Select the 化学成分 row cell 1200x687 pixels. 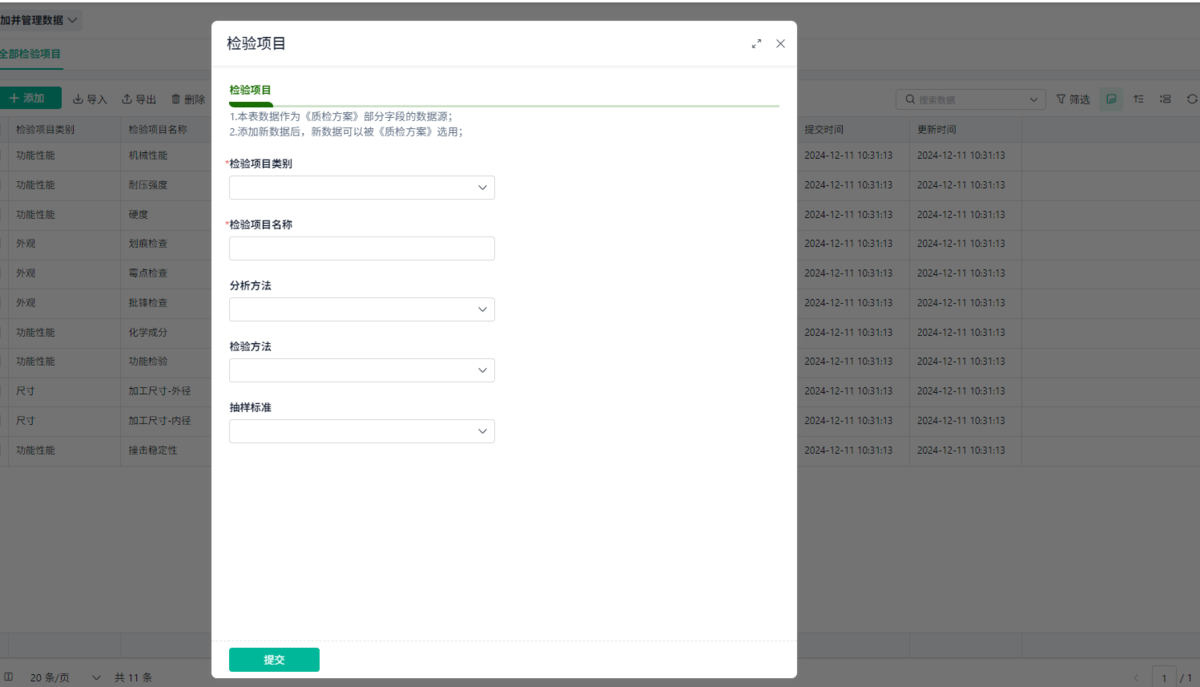[x=148, y=332]
